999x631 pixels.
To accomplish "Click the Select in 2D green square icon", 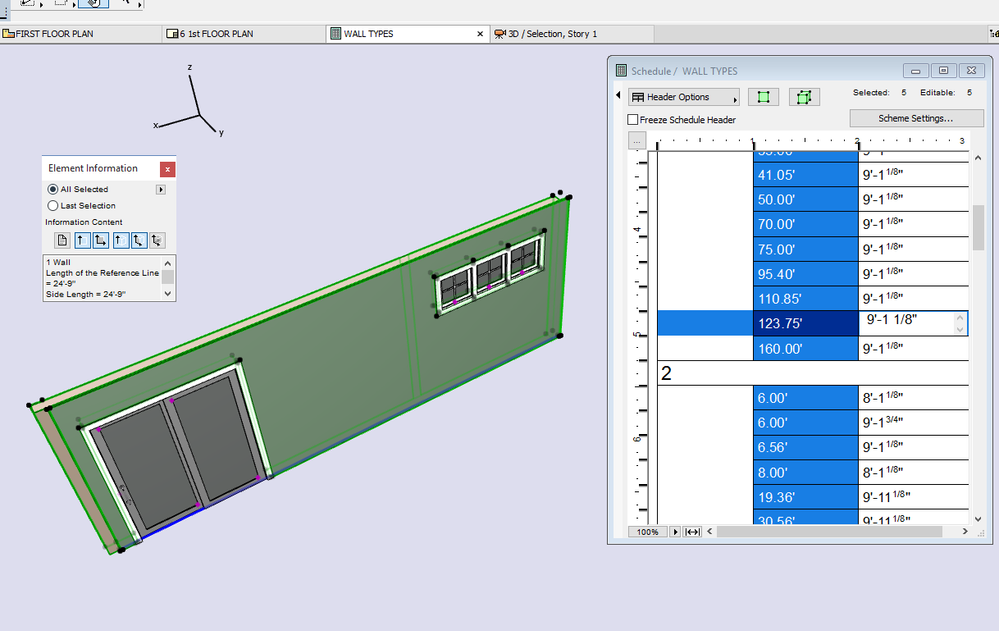I will pos(763,97).
